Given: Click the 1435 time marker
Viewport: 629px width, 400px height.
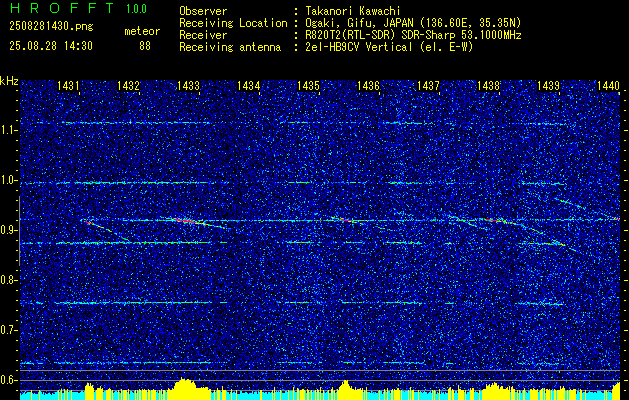Looking at the screenshot, I should [x=308, y=85].
